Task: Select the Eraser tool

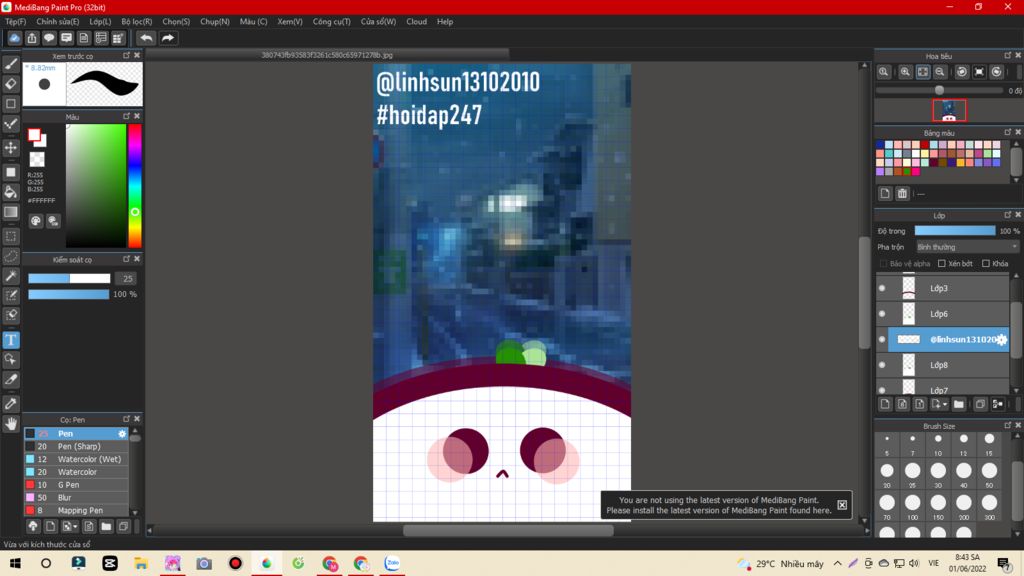Action: 11,84
